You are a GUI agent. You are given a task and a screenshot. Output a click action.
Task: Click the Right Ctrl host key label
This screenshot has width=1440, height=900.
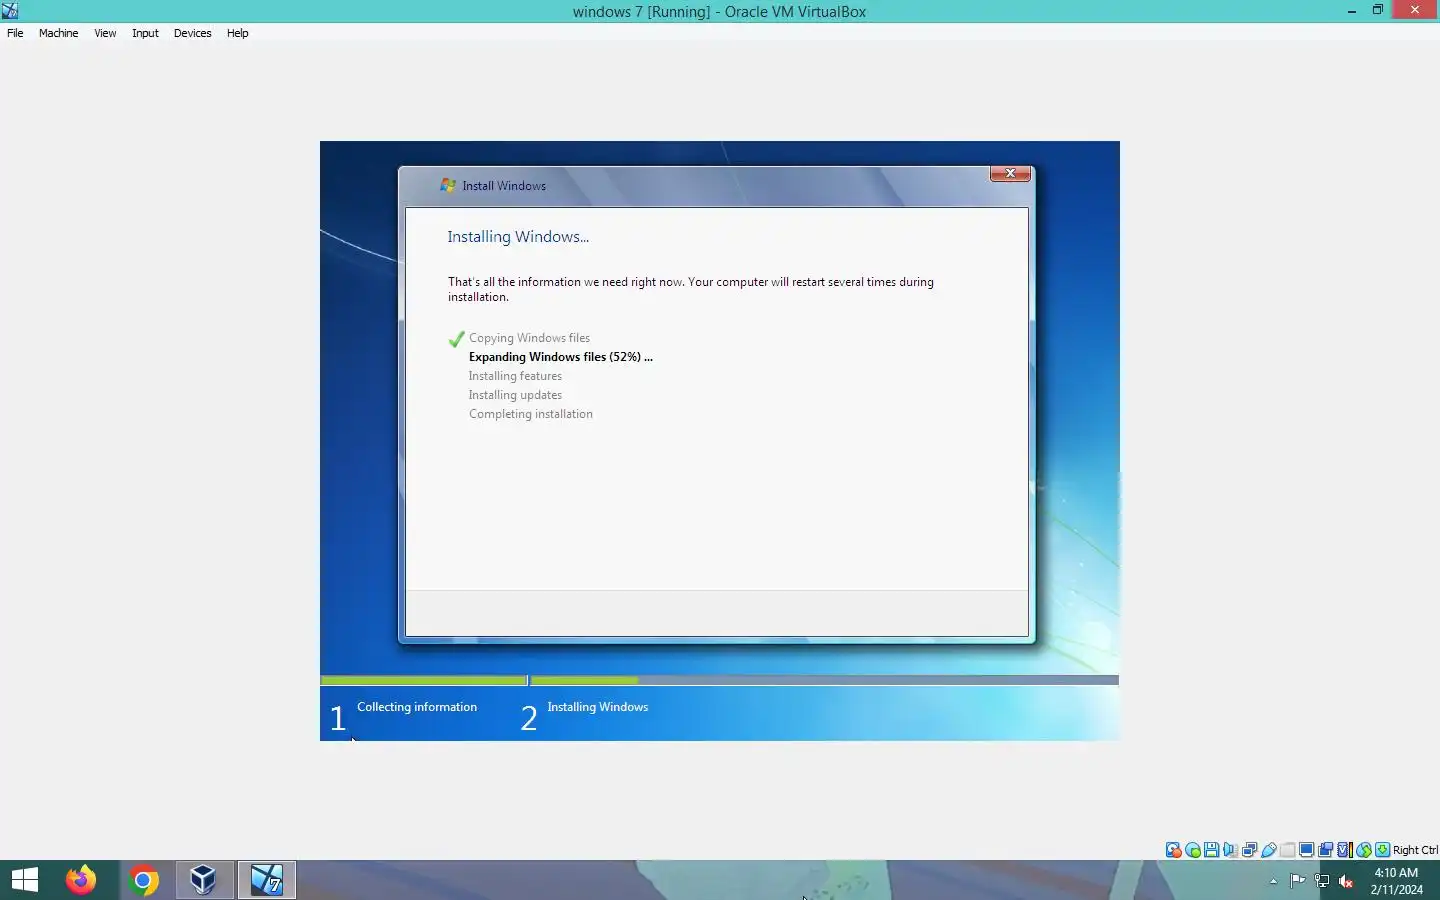[1415, 850]
